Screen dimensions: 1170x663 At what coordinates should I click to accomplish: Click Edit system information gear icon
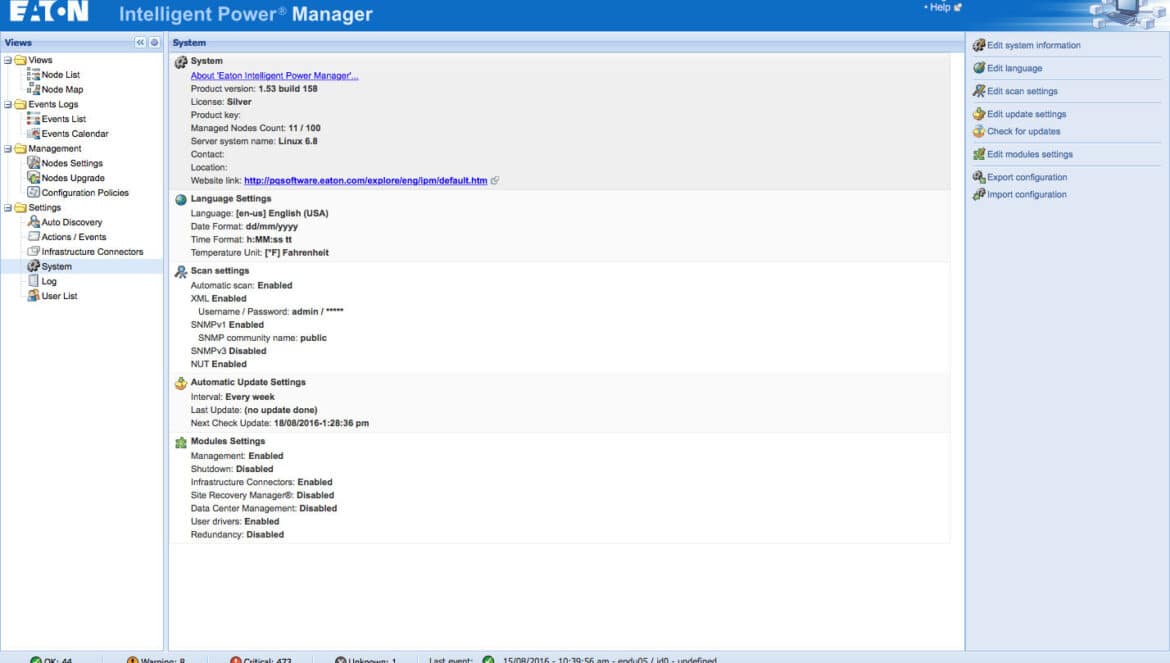pos(979,45)
